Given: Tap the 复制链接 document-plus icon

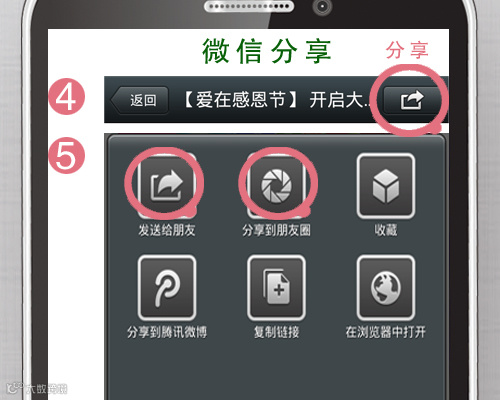Looking at the screenshot, I should click(276, 288).
